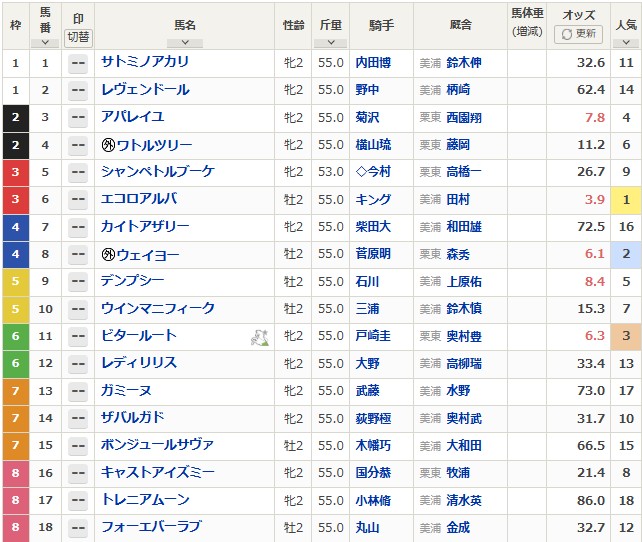Toggle the 切替 button under 印 header

[x=77, y=35]
